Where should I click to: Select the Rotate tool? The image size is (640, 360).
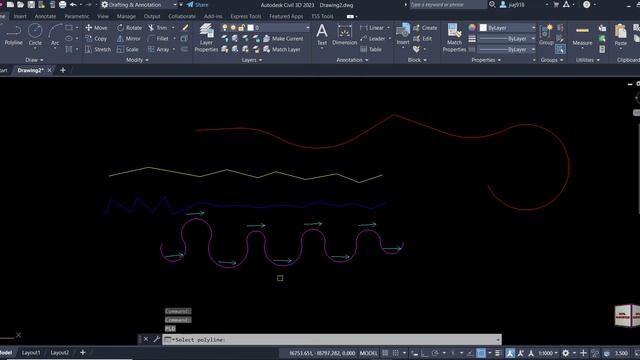pyautogui.click(x=129, y=28)
